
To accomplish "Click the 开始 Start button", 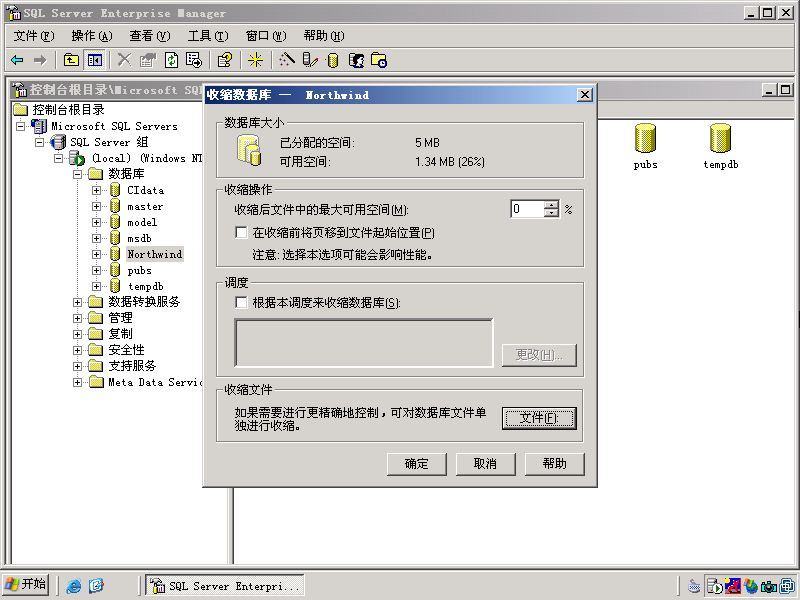I will pos(26,584).
